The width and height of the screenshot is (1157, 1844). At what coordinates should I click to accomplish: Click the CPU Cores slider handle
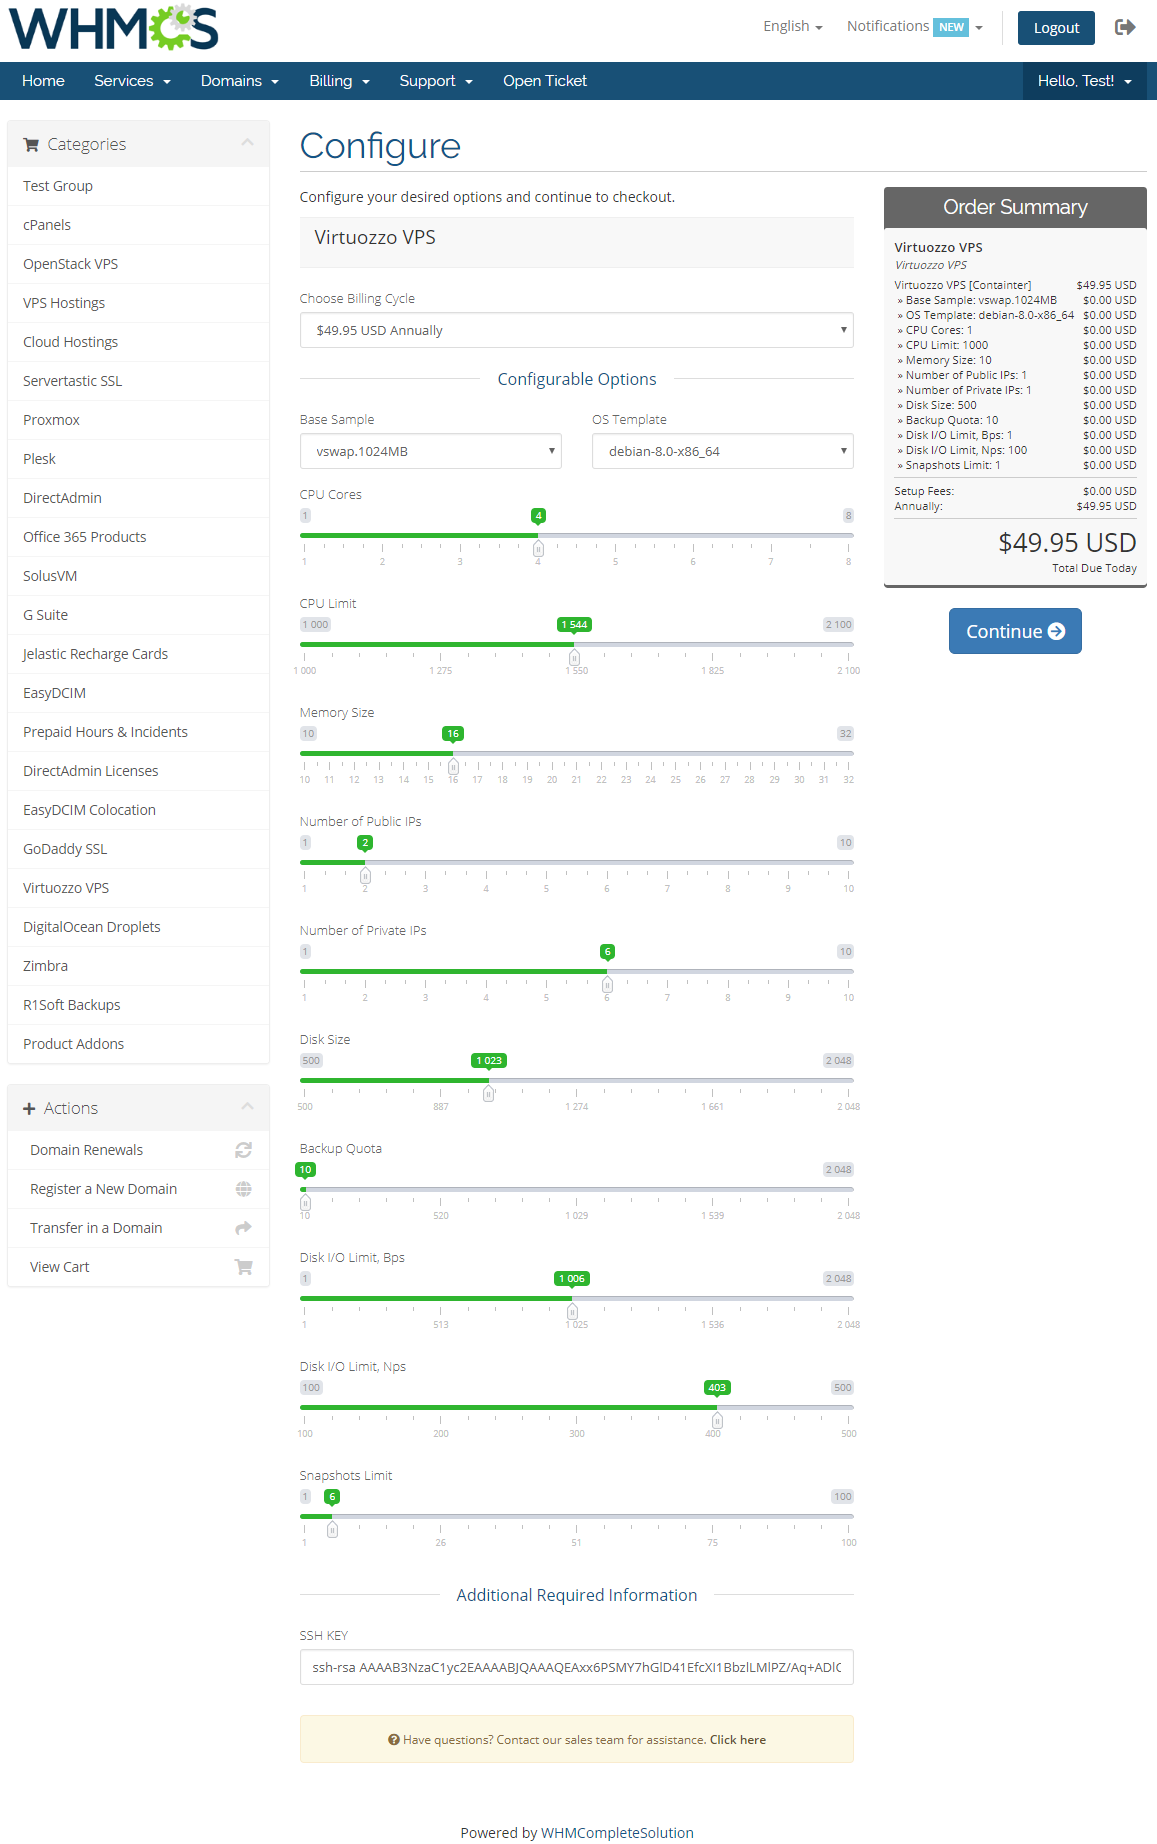[538, 548]
